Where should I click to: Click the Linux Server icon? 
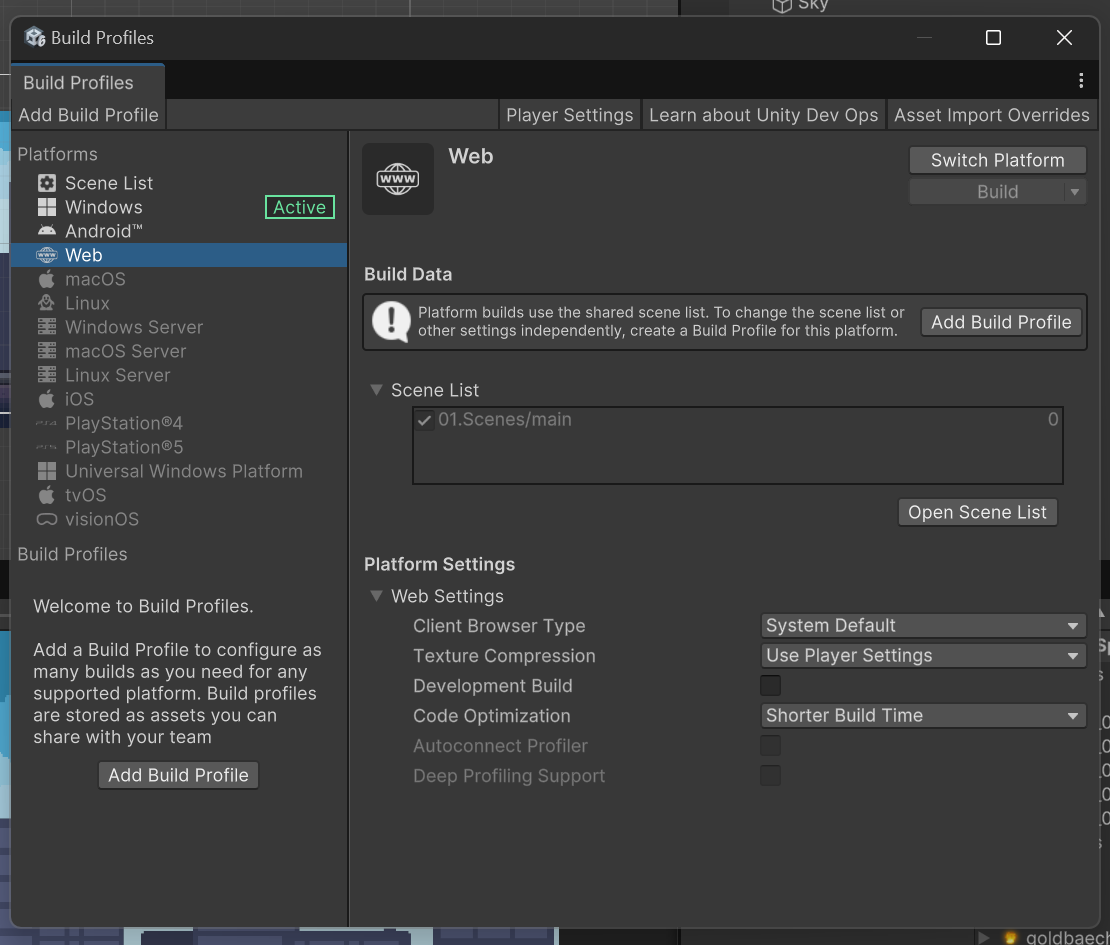[47, 375]
